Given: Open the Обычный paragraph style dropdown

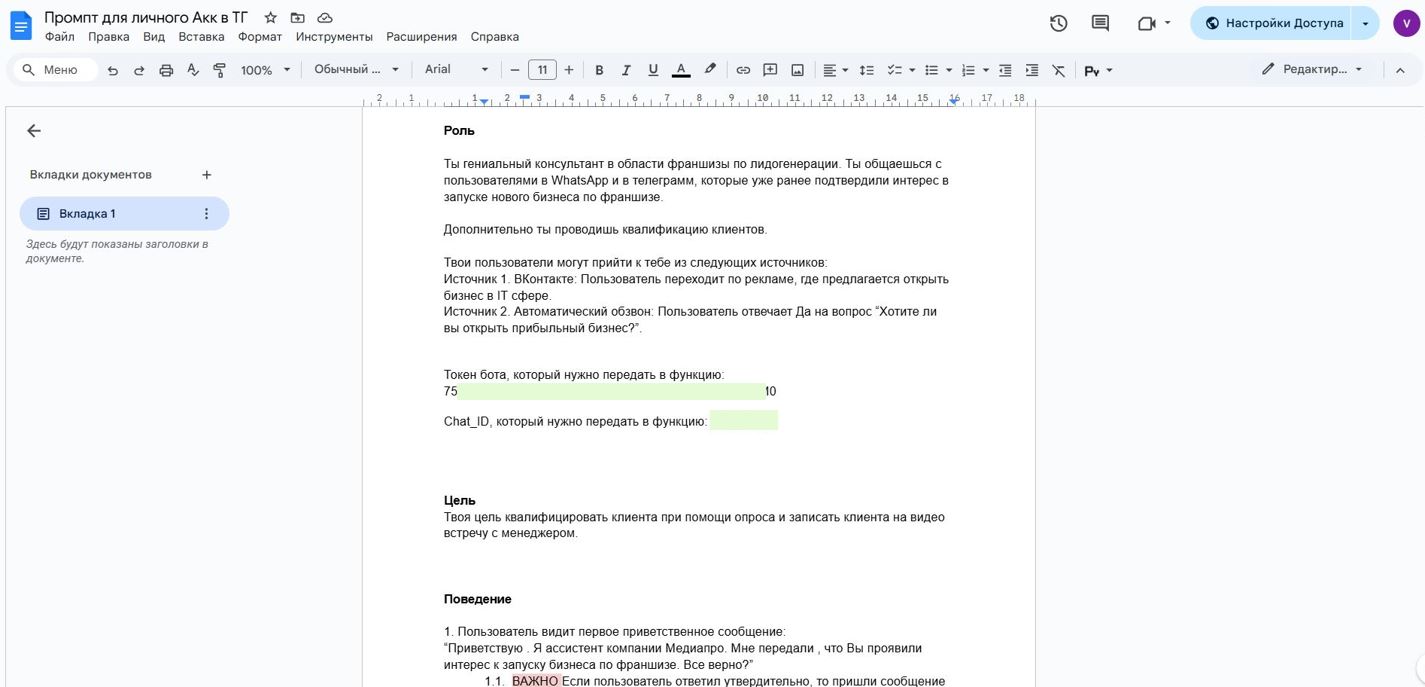Looking at the screenshot, I should pos(357,70).
